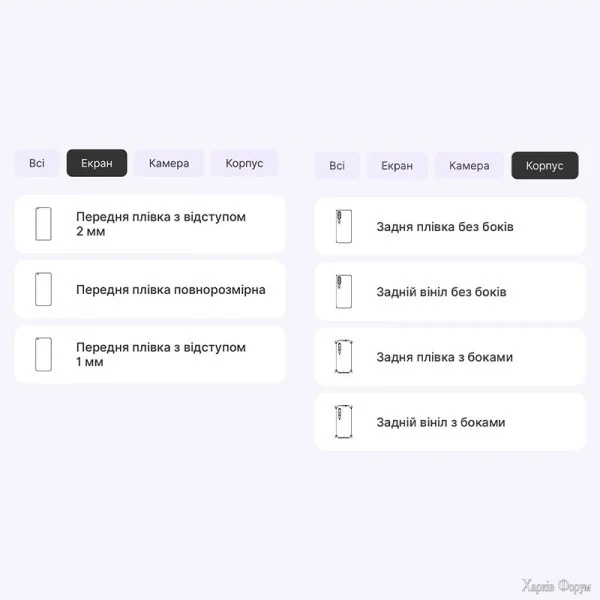Click the Задній вініл з боками phone icon
The width and height of the screenshot is (600, 600).
click(x=344, y=422)
